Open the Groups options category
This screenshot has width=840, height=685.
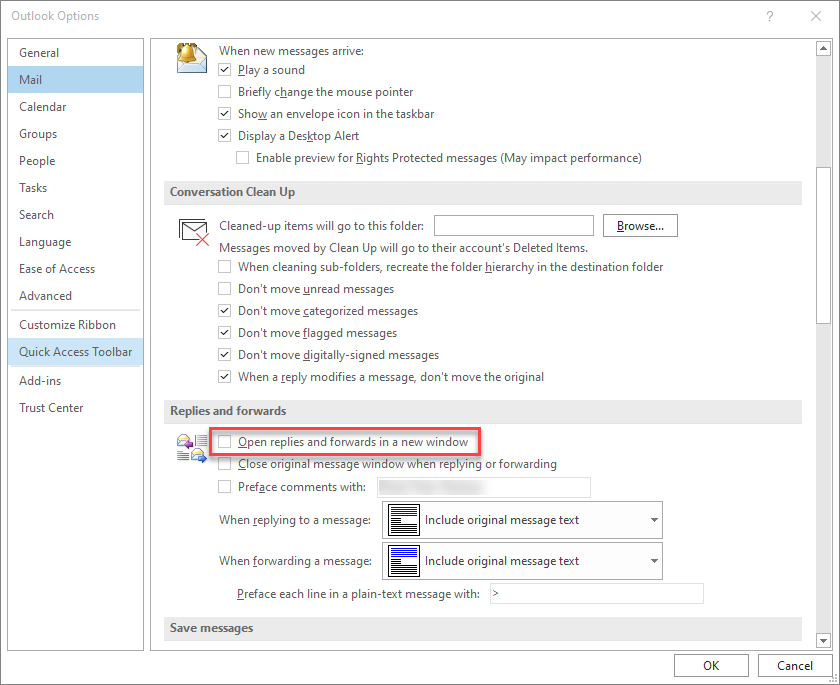click(x=76, y=133)
